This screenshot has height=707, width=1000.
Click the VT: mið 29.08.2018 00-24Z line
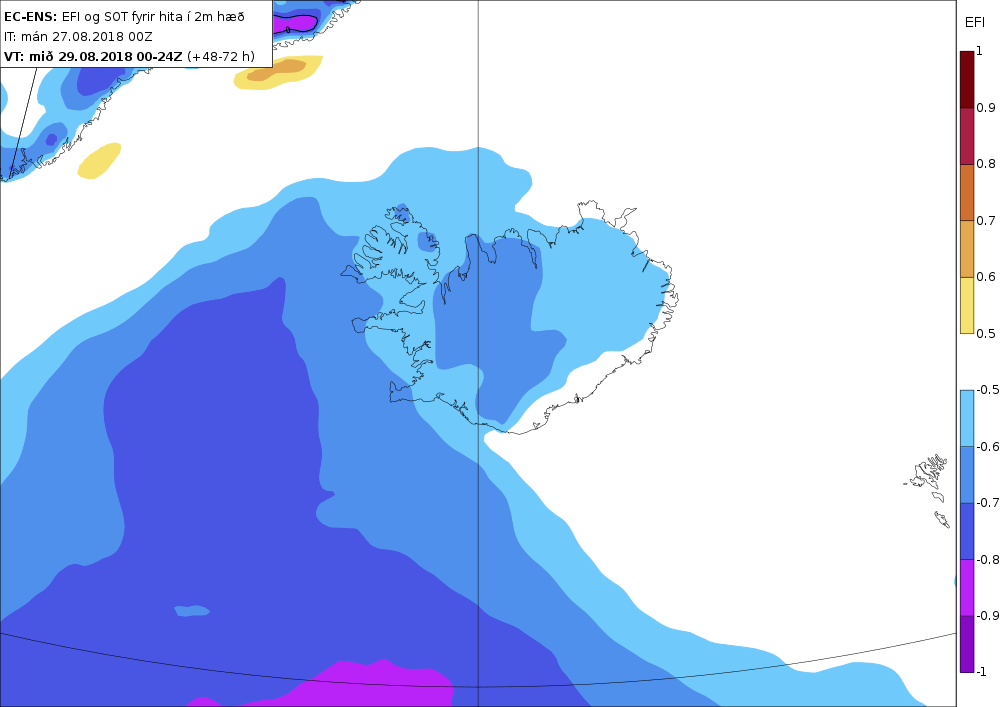coord(129,56)
